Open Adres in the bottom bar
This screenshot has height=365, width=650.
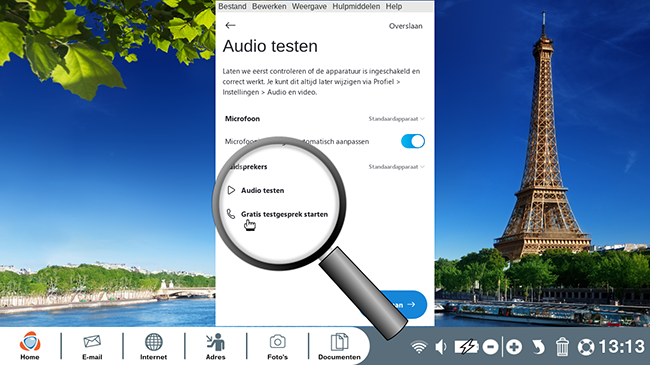point(216,347)
